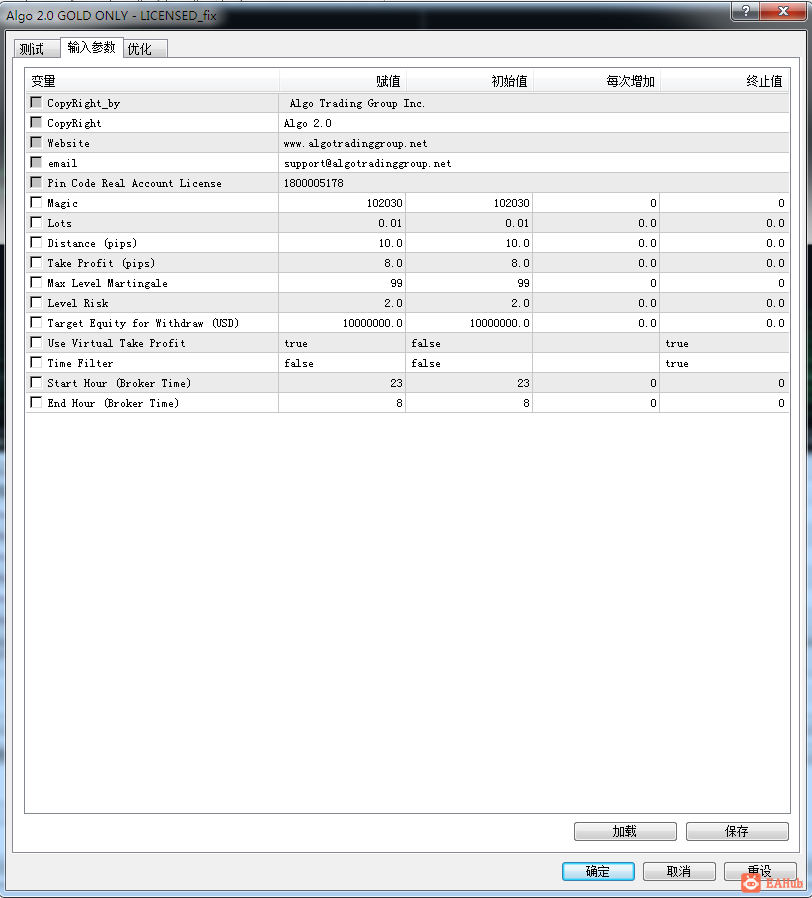The height and width of the screenshot is (898, 812).
Task: Click the 加载 load button
Action: pos(625,831)
